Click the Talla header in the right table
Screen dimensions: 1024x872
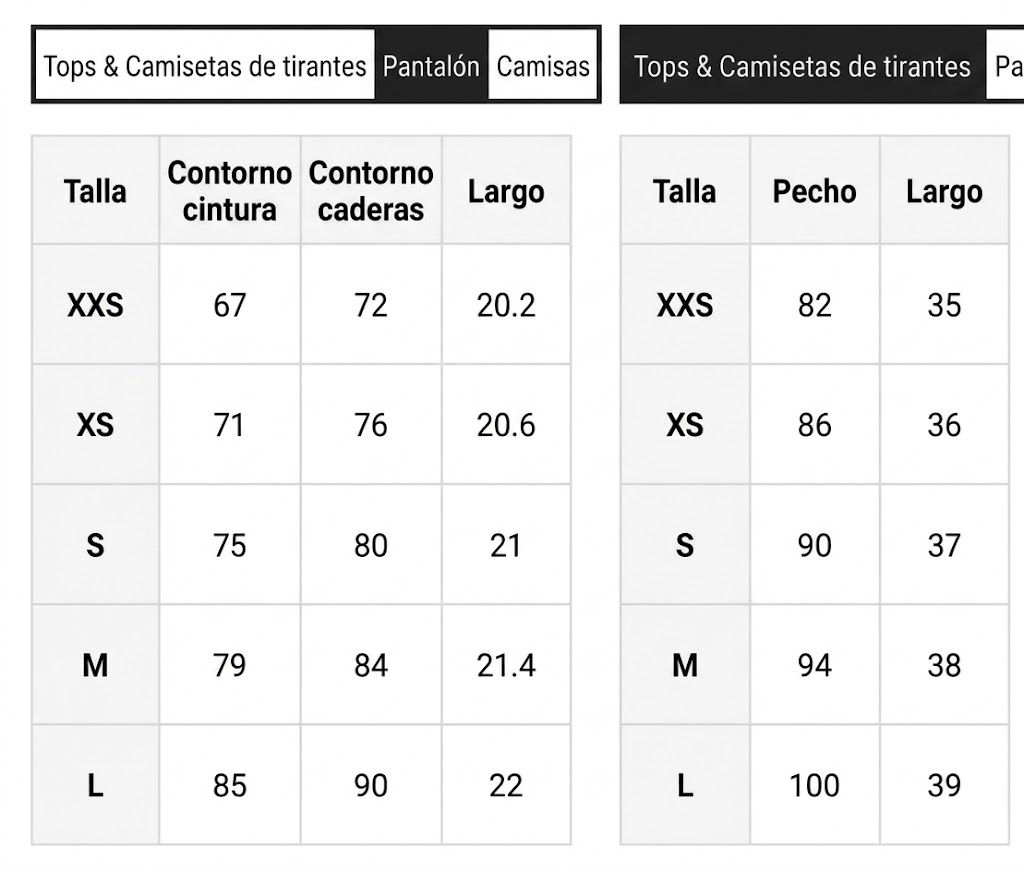point(685,191)
